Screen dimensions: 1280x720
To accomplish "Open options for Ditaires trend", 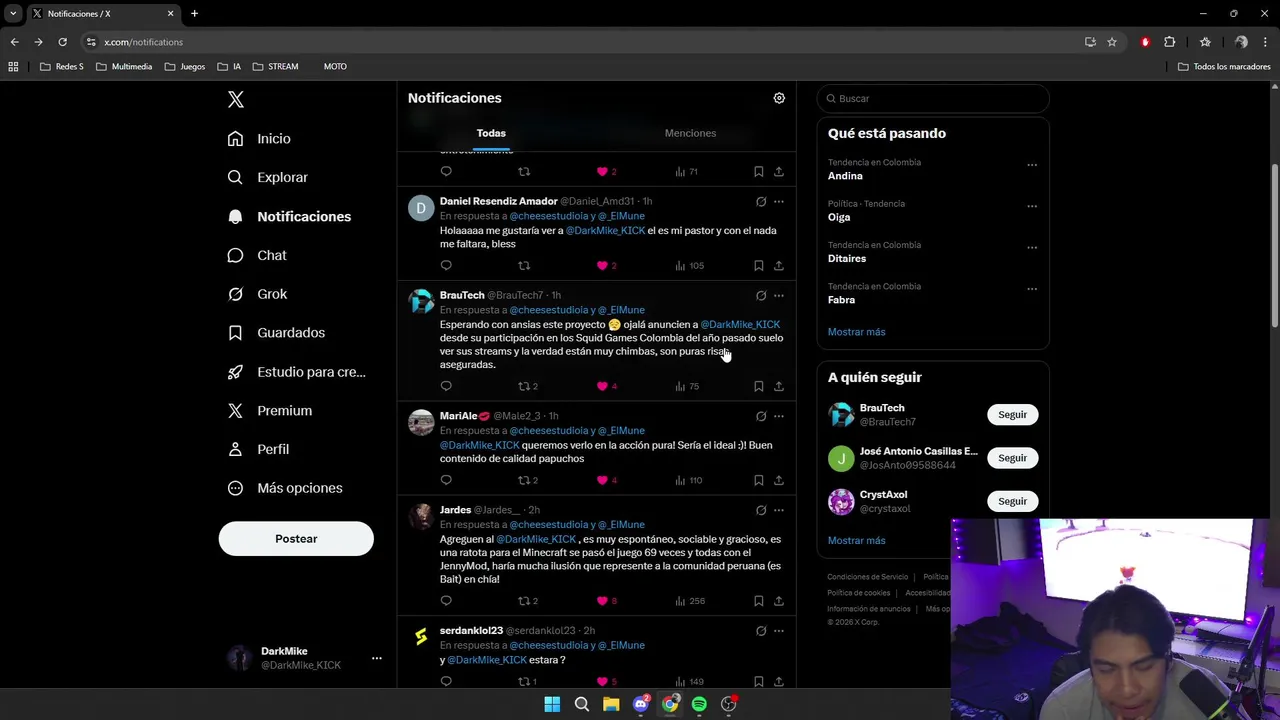I will click(1032, 247).
